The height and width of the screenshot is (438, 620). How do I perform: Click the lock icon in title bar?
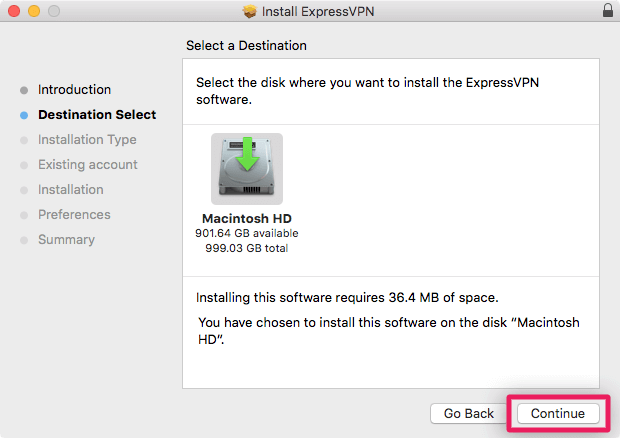tap(608, 11)
